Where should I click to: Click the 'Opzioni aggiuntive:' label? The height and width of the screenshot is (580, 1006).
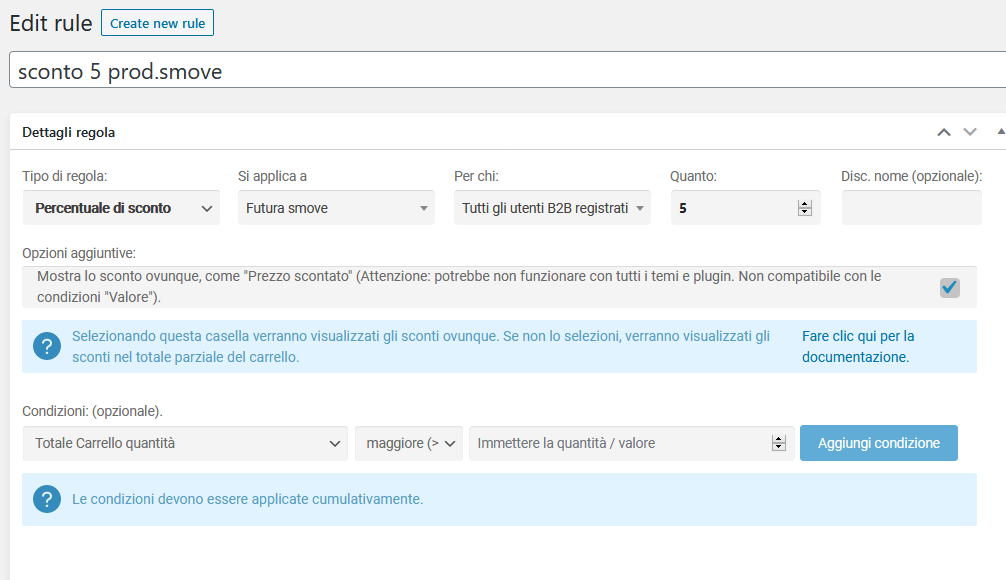click(x=79, y=253)
